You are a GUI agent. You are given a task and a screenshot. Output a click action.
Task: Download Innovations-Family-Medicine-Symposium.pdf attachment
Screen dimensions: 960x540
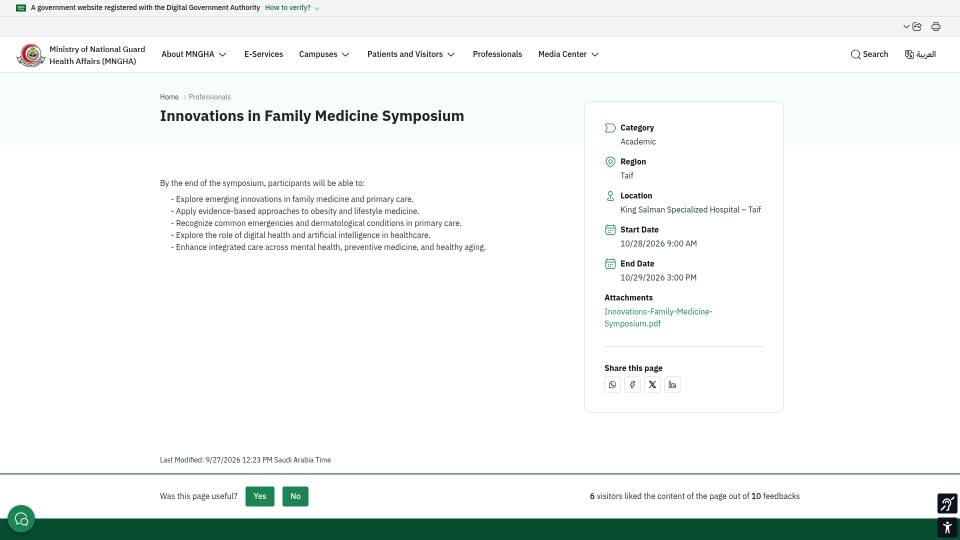click(658, 318)
